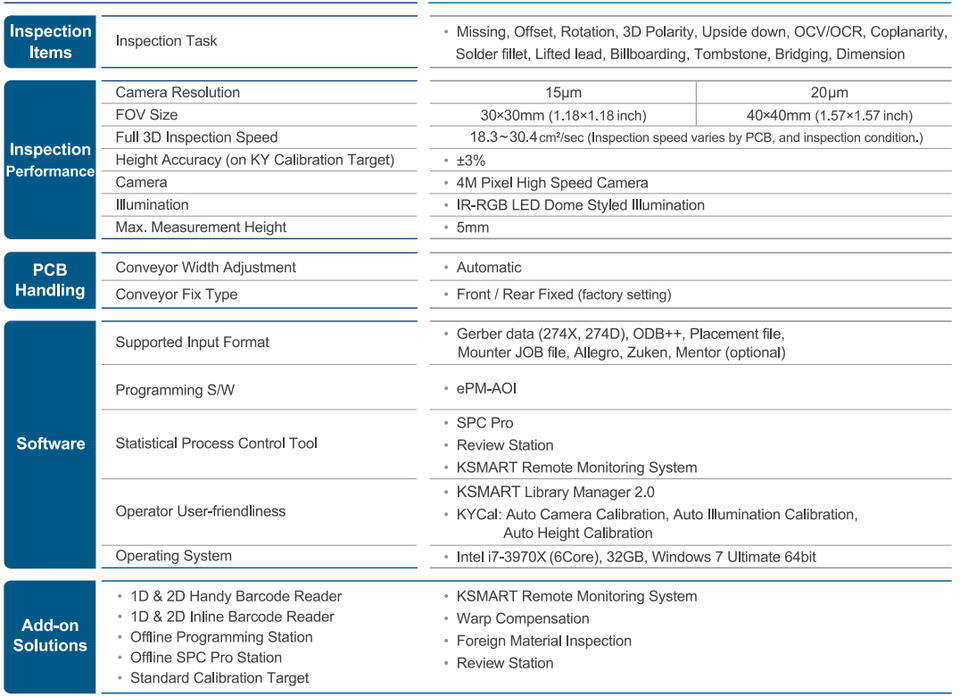Viewport: 960px width, 696px height.
Task: Select the 15µm camera resolution cell
Action: (x=563, y=92)
